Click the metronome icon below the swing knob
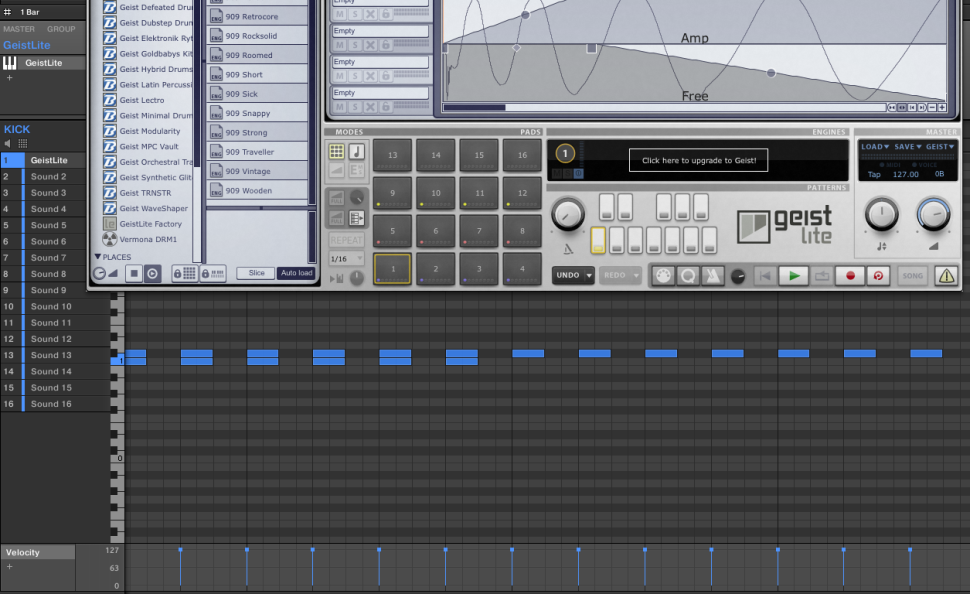This screenshot has width=970, height=594. coord(568,249)
